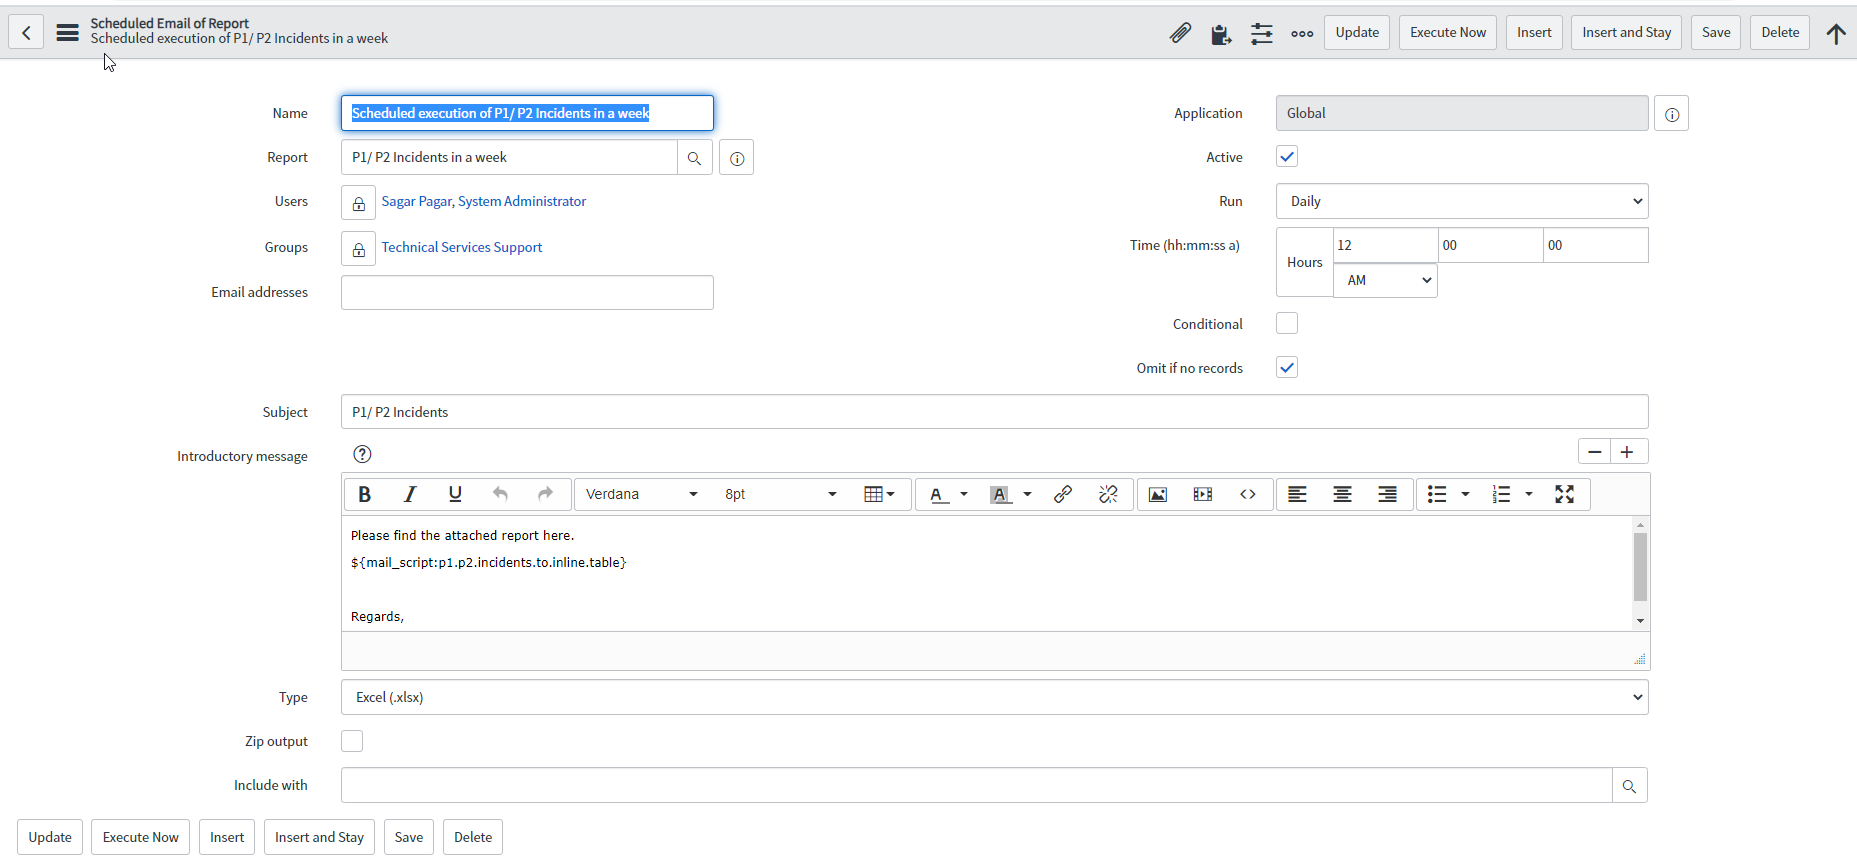
Task: Click the top Update button
Action: pyautogui.click(x=1357, y=32)
